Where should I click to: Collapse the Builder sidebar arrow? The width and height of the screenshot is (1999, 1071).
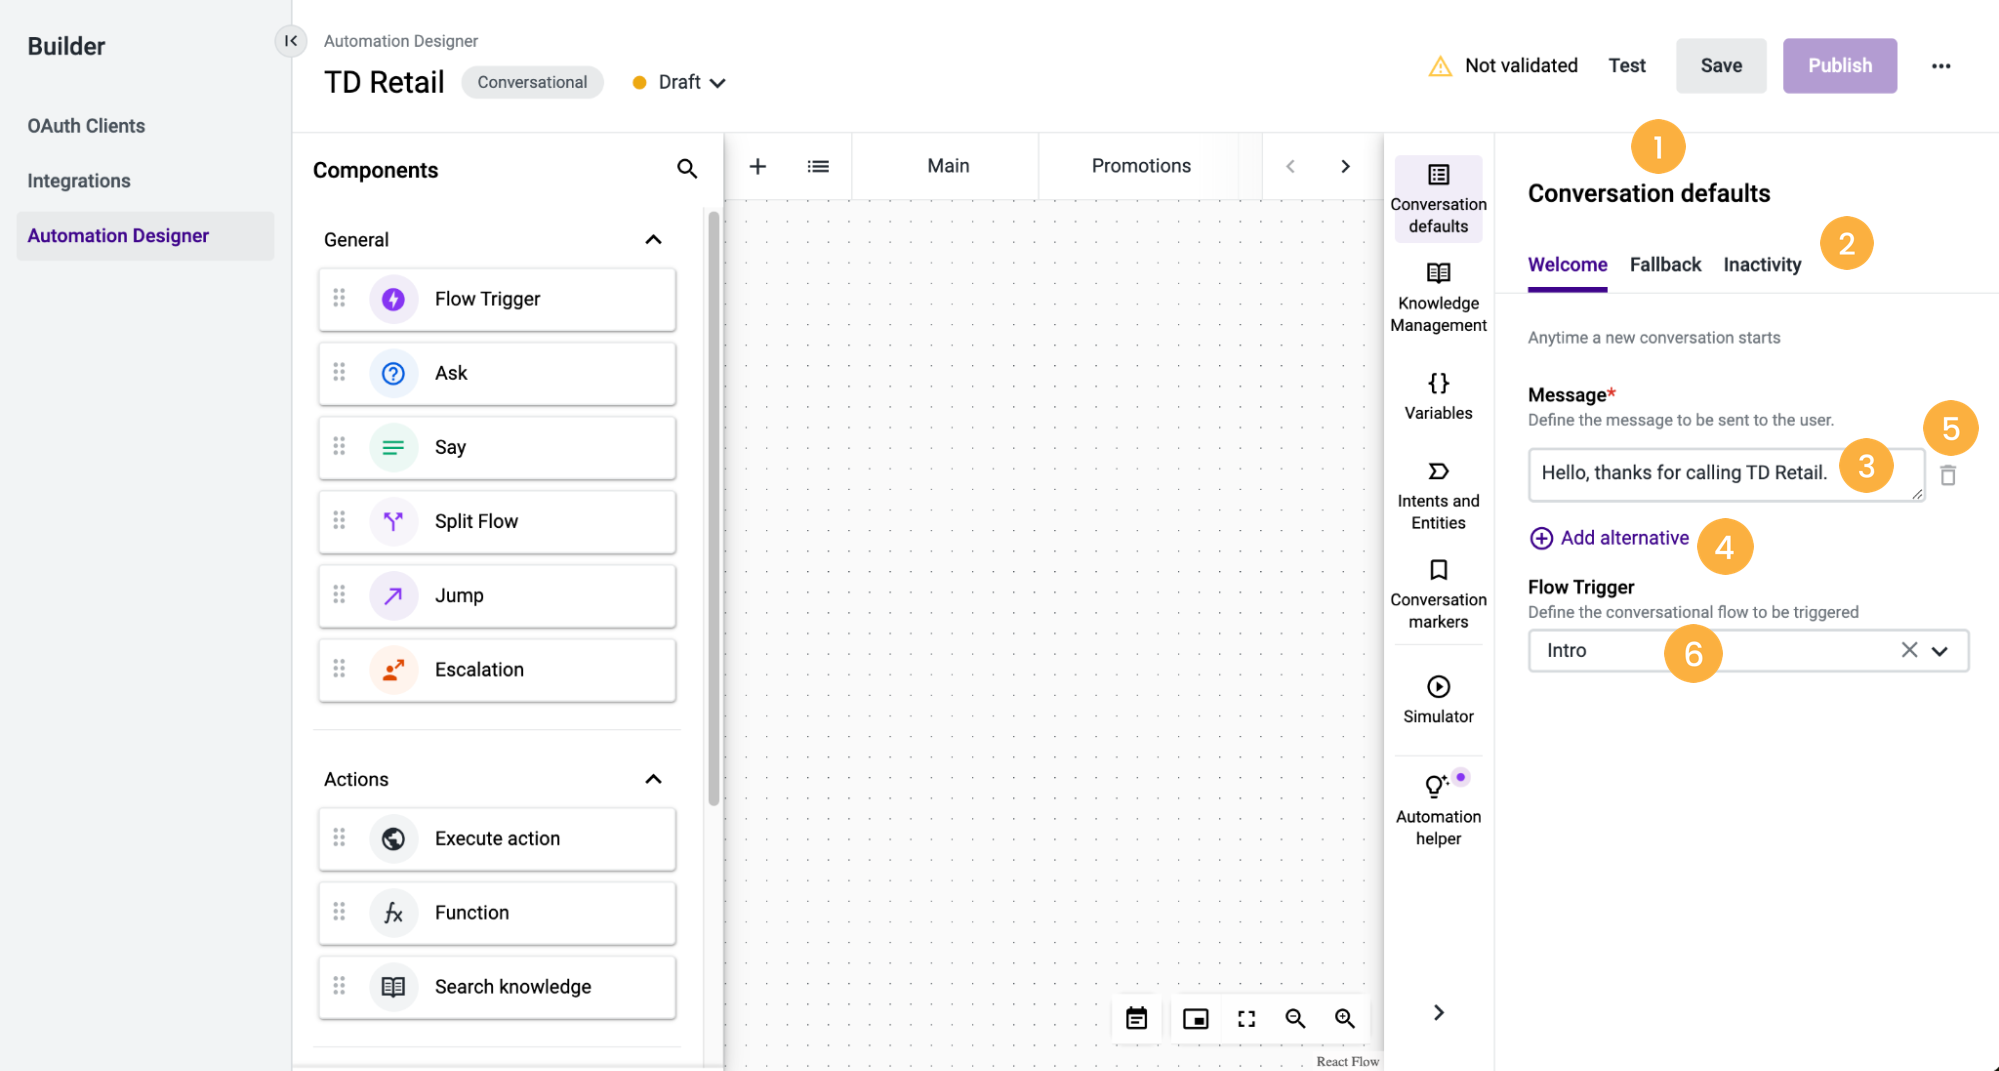pos(290,41)
